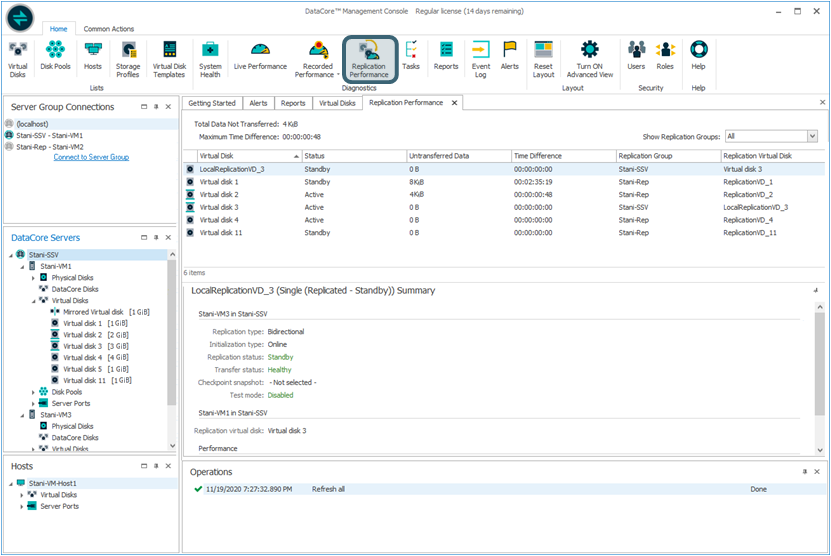
Task: Collapse the Stani-VM1 server node
Action: [x=22, y=267]
